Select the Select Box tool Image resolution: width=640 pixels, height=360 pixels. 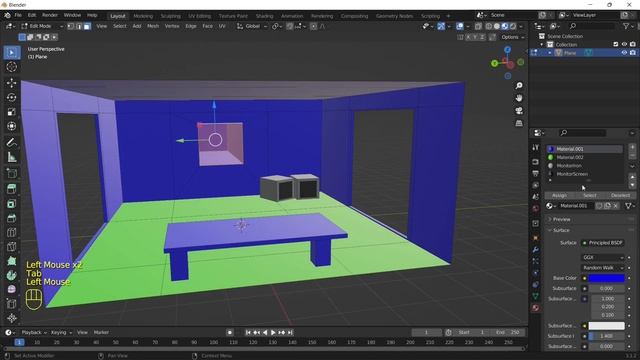pos(11,53)
